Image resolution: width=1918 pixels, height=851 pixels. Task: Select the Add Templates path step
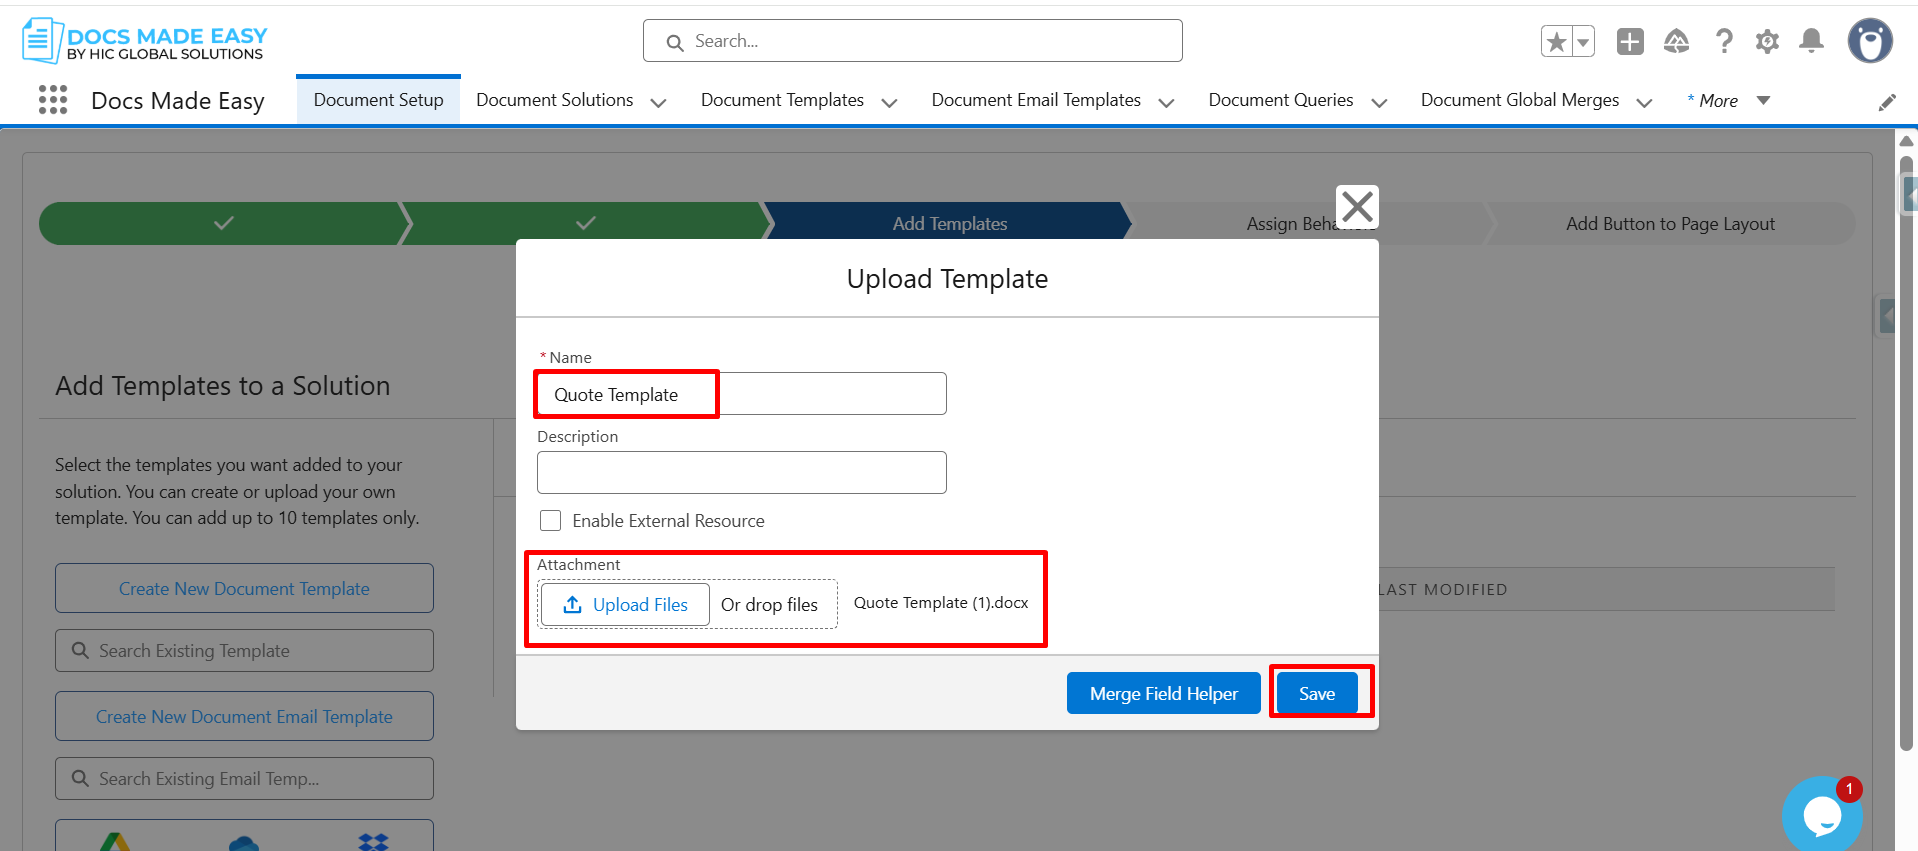tap(949, 223)
